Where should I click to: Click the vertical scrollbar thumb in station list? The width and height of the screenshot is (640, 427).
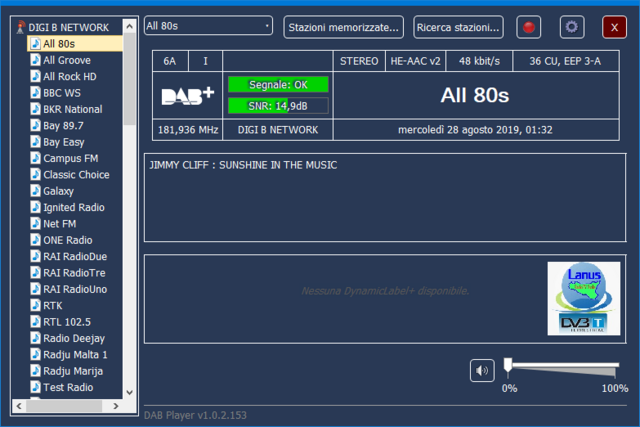(129, 80)
